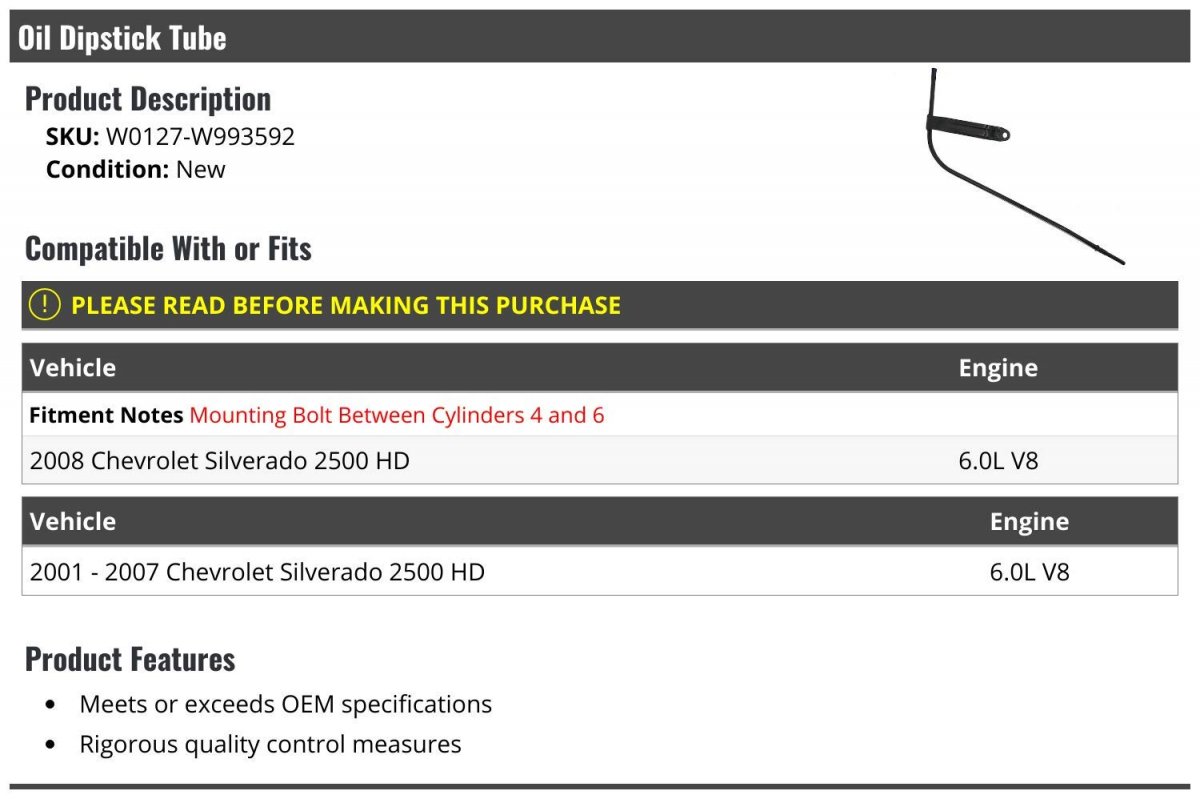Click the Vehicle column header in first table
This screenshot has height=799, width=1200.
(73, 367)
